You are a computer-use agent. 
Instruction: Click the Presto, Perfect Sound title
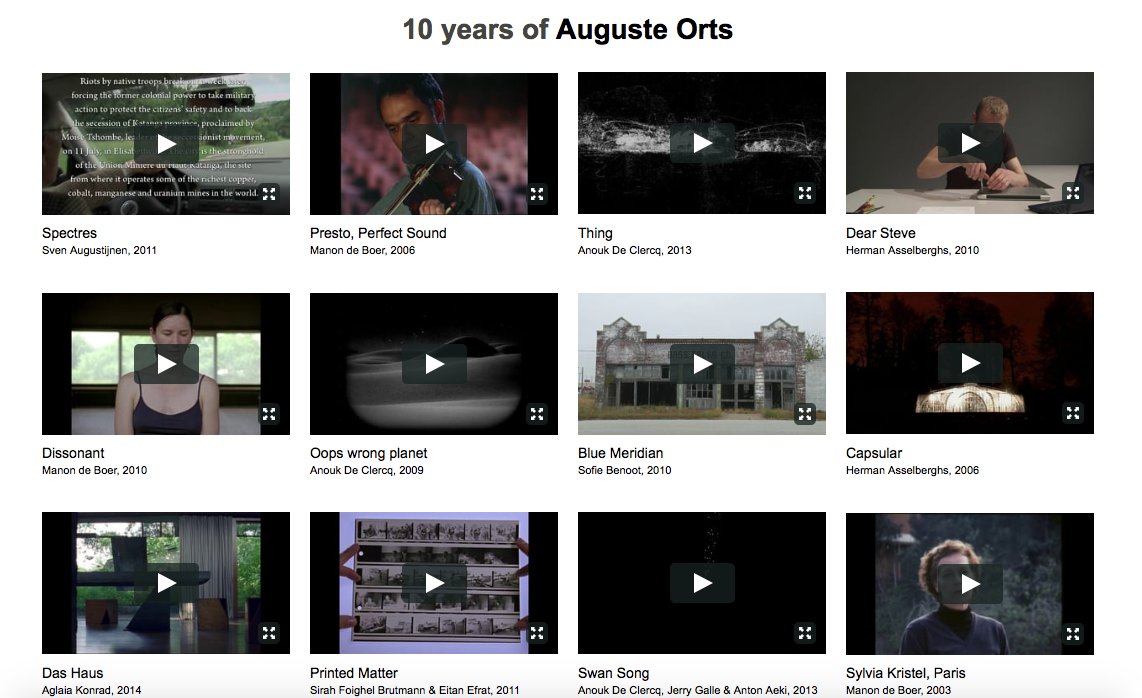[378, 233]
